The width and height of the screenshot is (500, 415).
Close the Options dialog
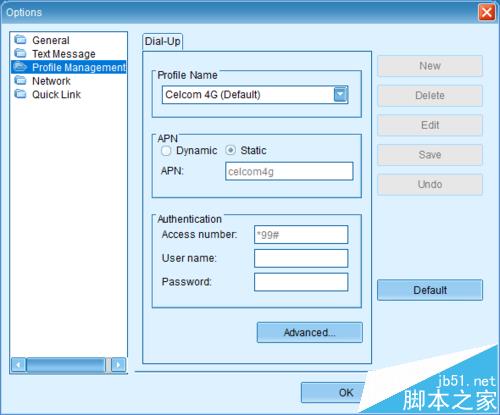click(486, 13)
